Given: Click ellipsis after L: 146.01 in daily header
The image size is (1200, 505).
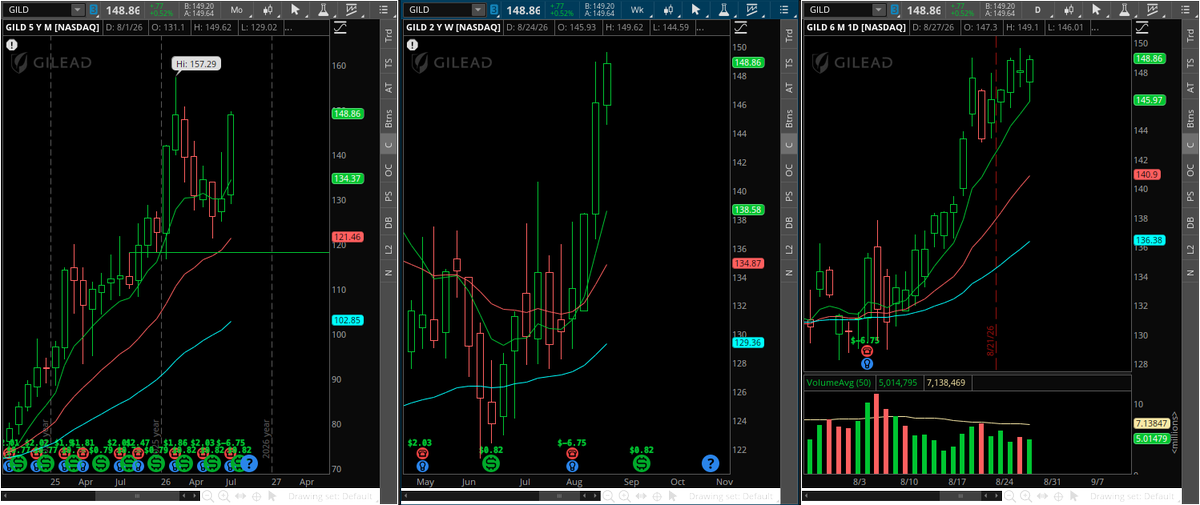Looking at the screenshot, I should pos(1096,27).
